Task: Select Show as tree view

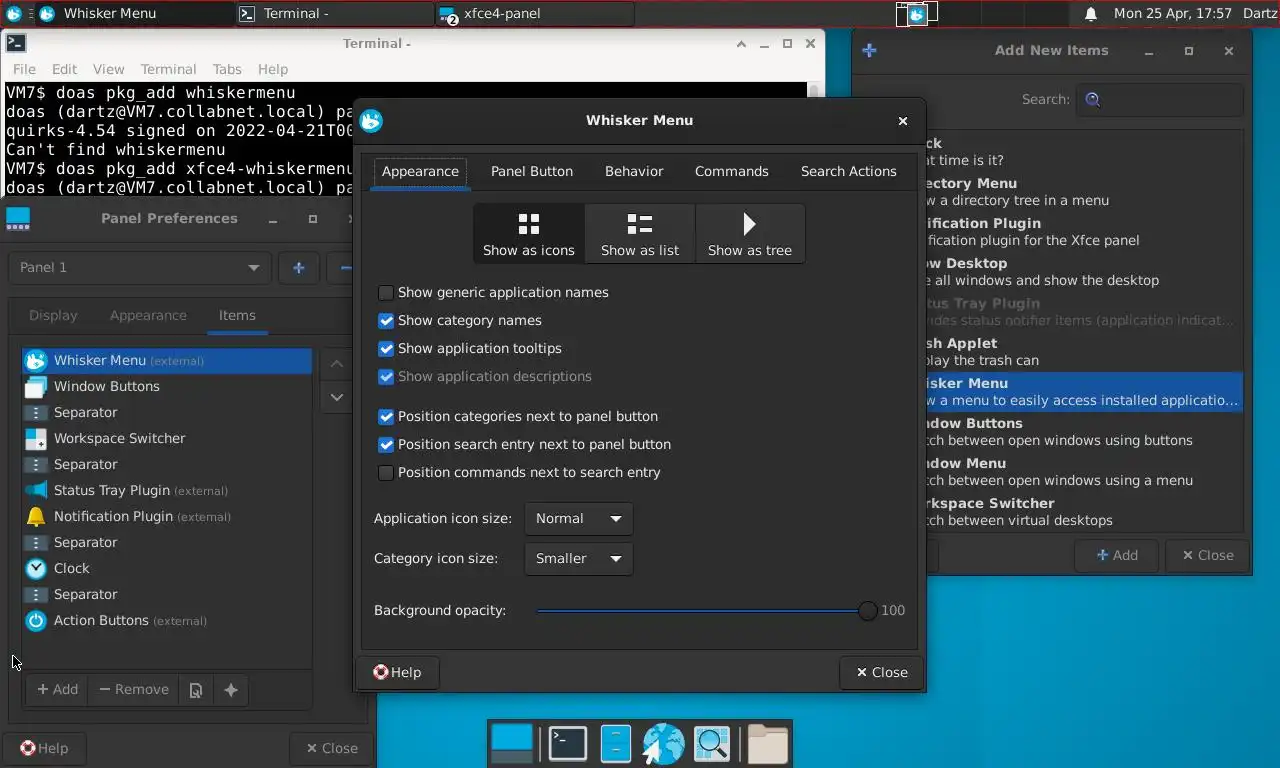Action: coord(750,233)
